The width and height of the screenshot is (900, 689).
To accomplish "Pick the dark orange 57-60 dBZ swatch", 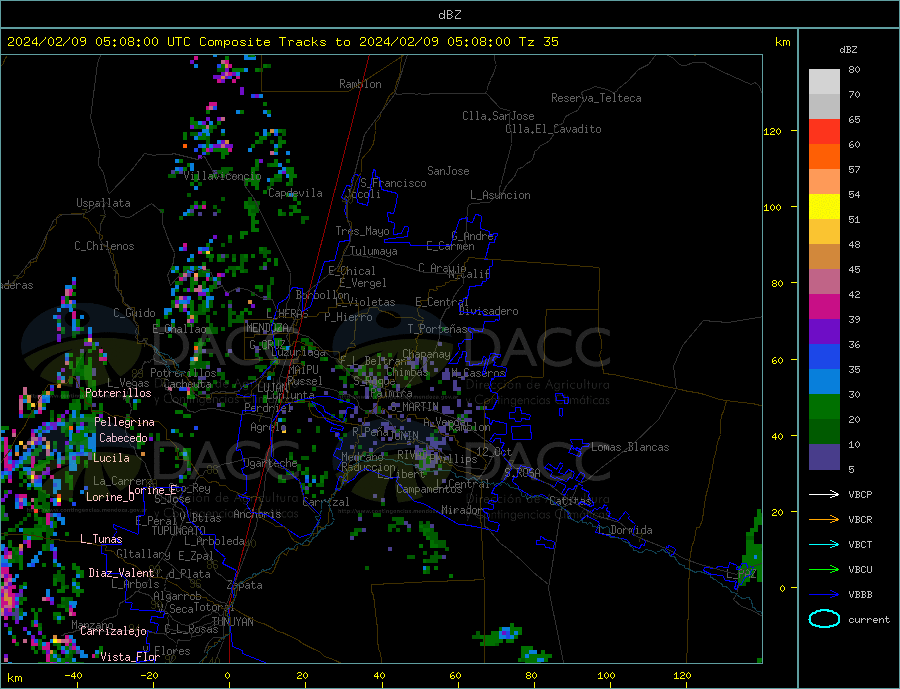I will 824,157.
